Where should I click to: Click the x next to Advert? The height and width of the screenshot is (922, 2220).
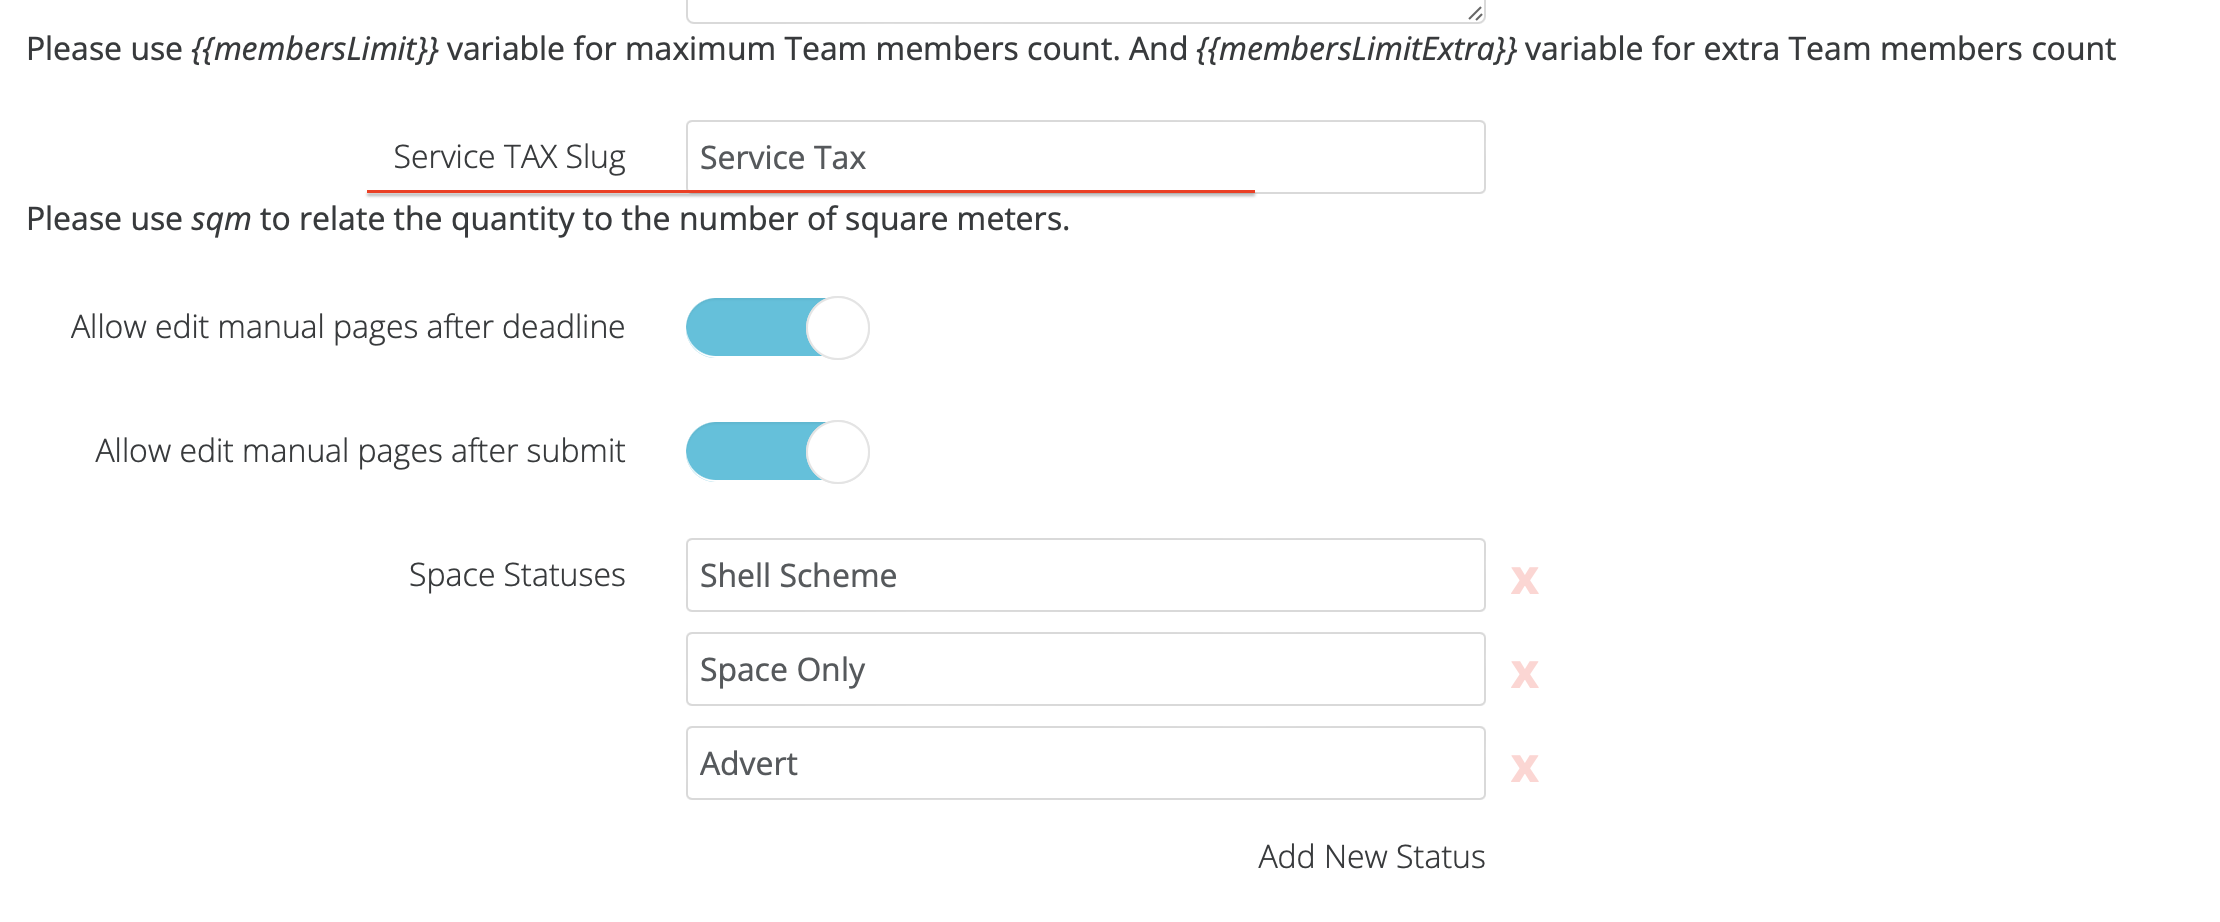(1524, 767)
